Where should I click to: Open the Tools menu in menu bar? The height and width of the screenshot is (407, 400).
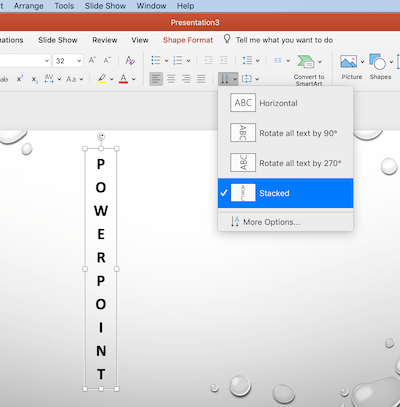tap(64, 6)
